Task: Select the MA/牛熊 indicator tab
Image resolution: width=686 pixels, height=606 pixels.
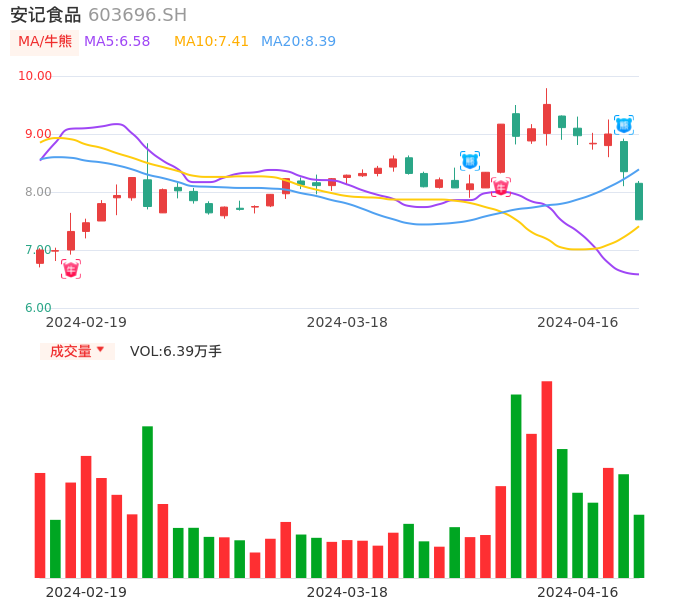Action: (45, 42)
